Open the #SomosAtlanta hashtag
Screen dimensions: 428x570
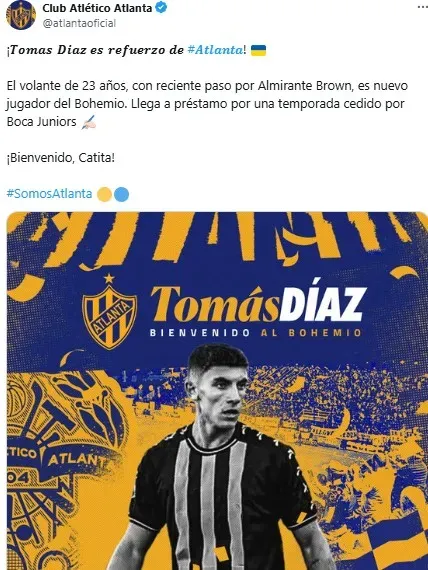click(x=49, y=194)
